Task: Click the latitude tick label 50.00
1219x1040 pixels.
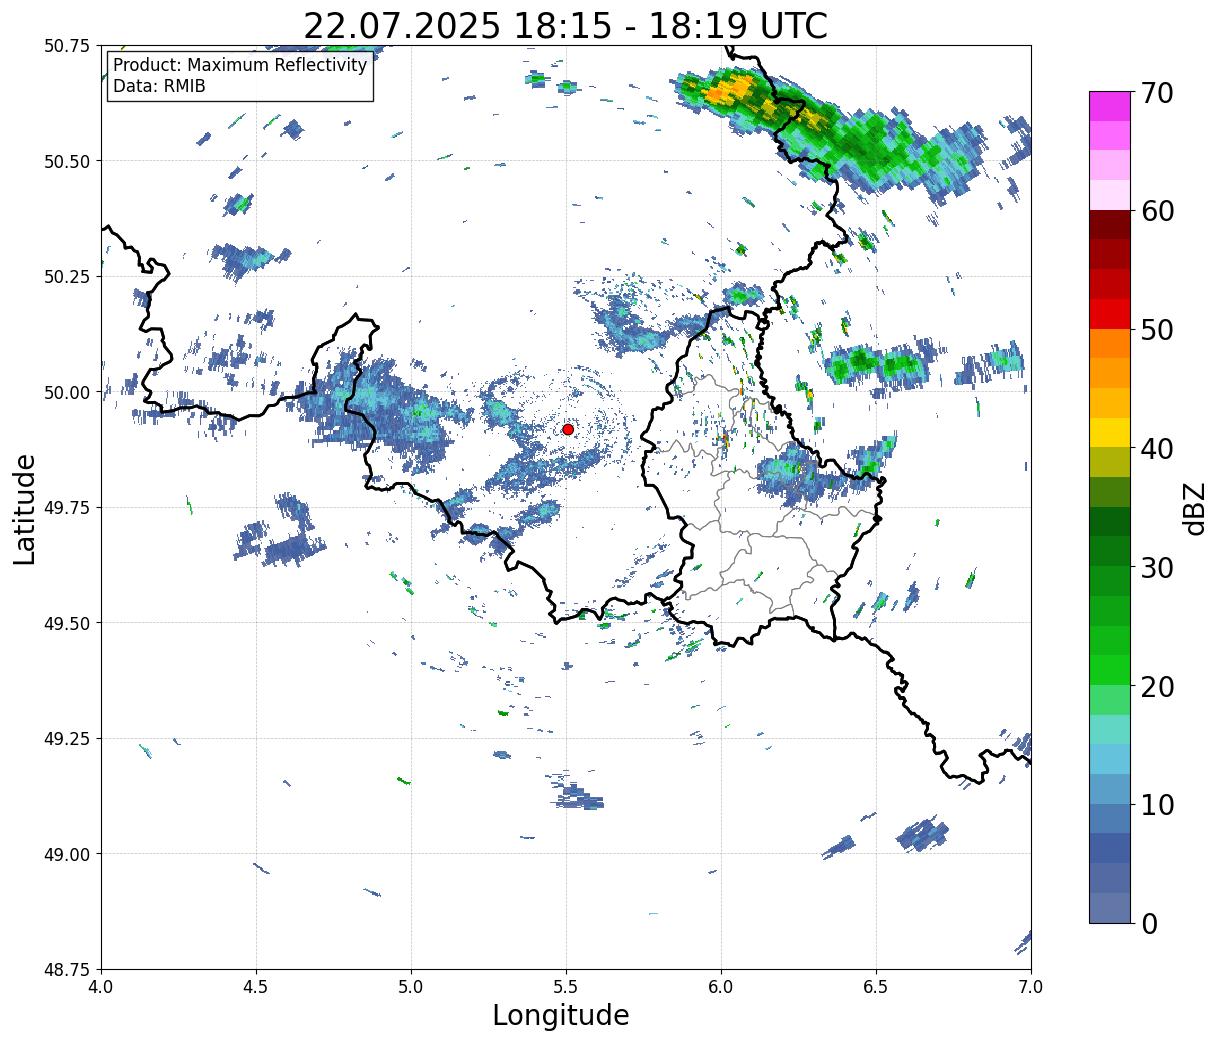Action: coord(67,392)
